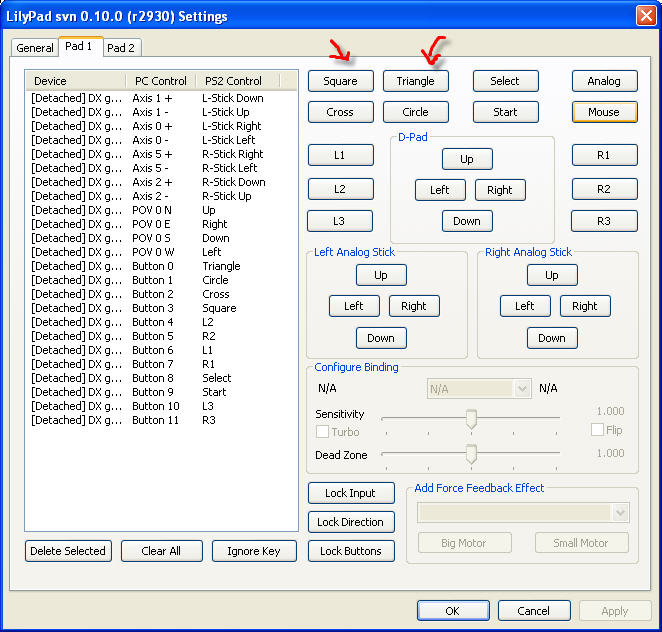Viewport: 662px width, 632px height.
Task: Bind the L3 button
Action: (340, 221)
